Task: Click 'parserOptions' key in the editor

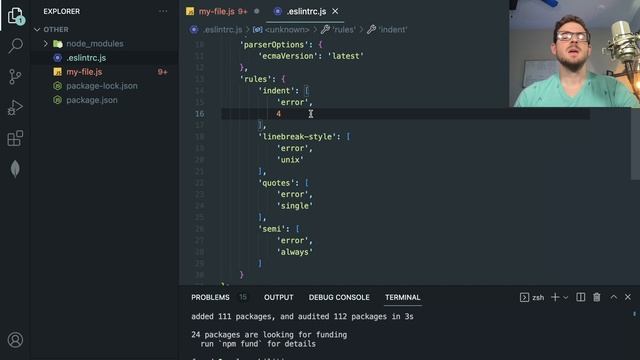Action: coord(274,44)
